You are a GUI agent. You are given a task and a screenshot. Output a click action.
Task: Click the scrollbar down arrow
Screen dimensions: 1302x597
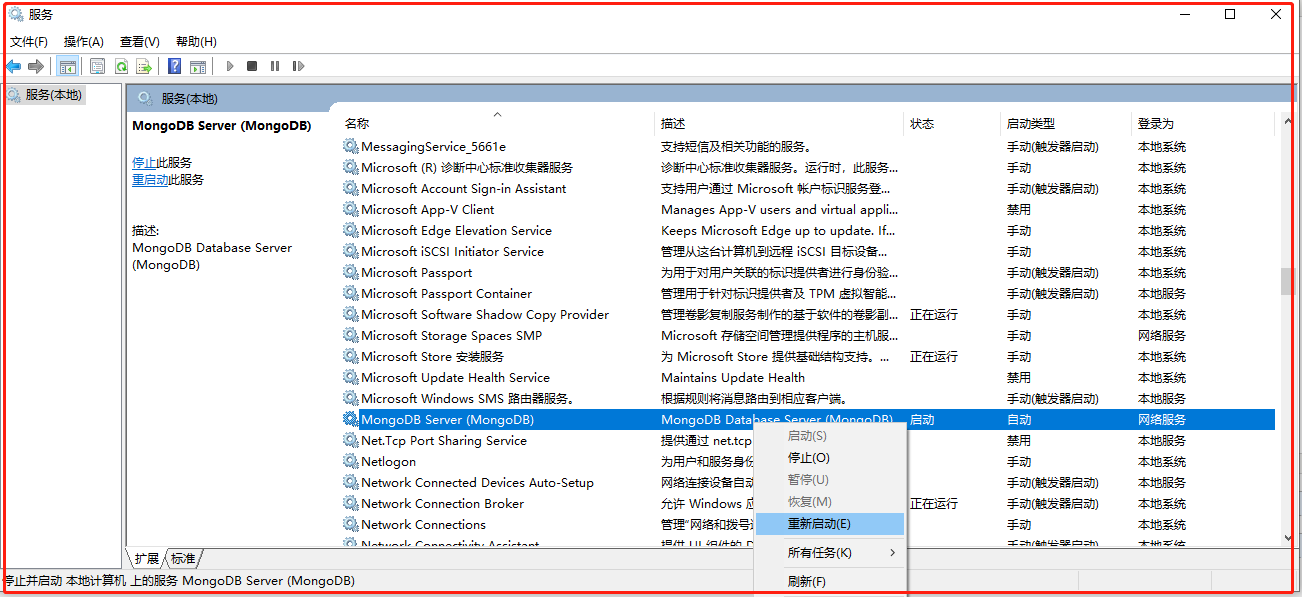1287,537
